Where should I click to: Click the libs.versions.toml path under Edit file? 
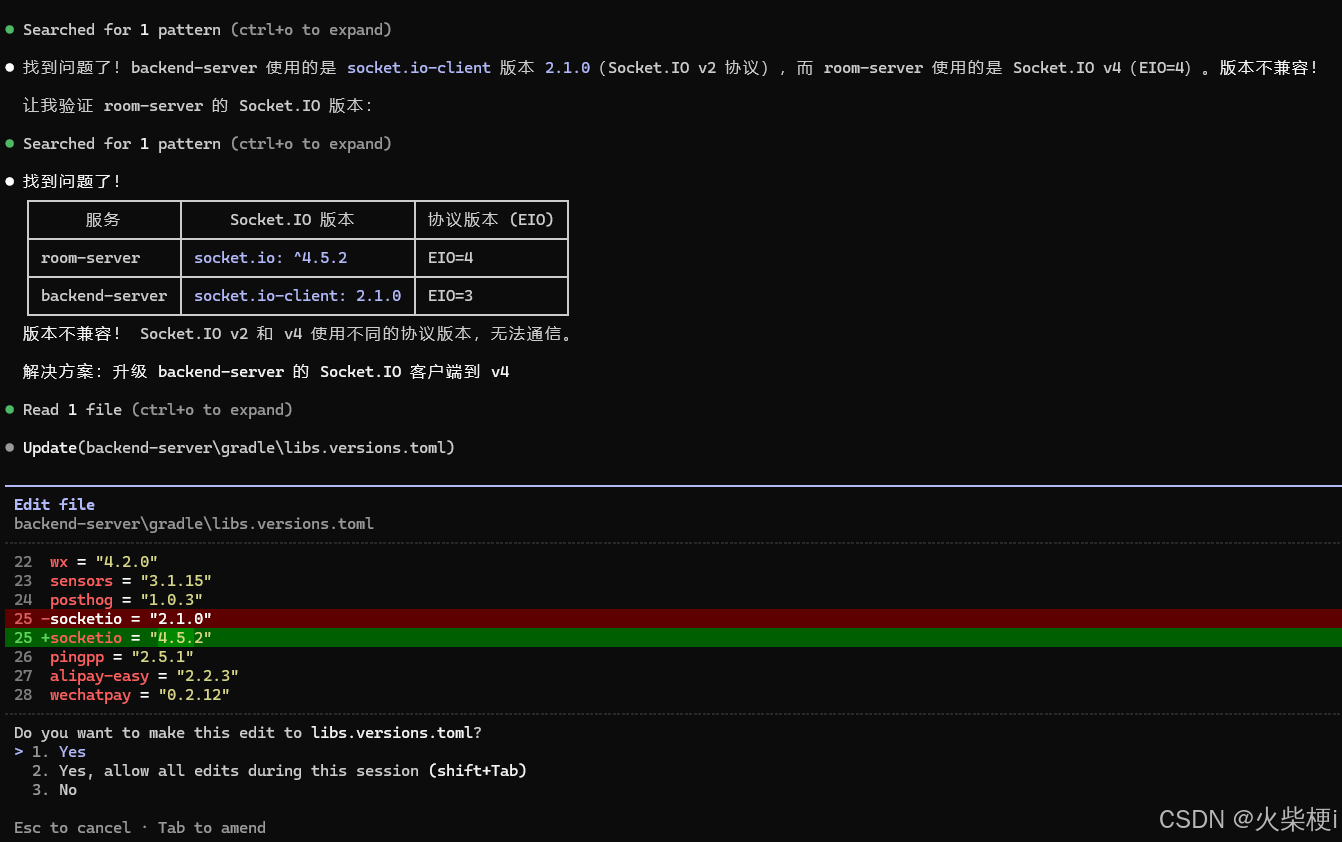point(194,524)
